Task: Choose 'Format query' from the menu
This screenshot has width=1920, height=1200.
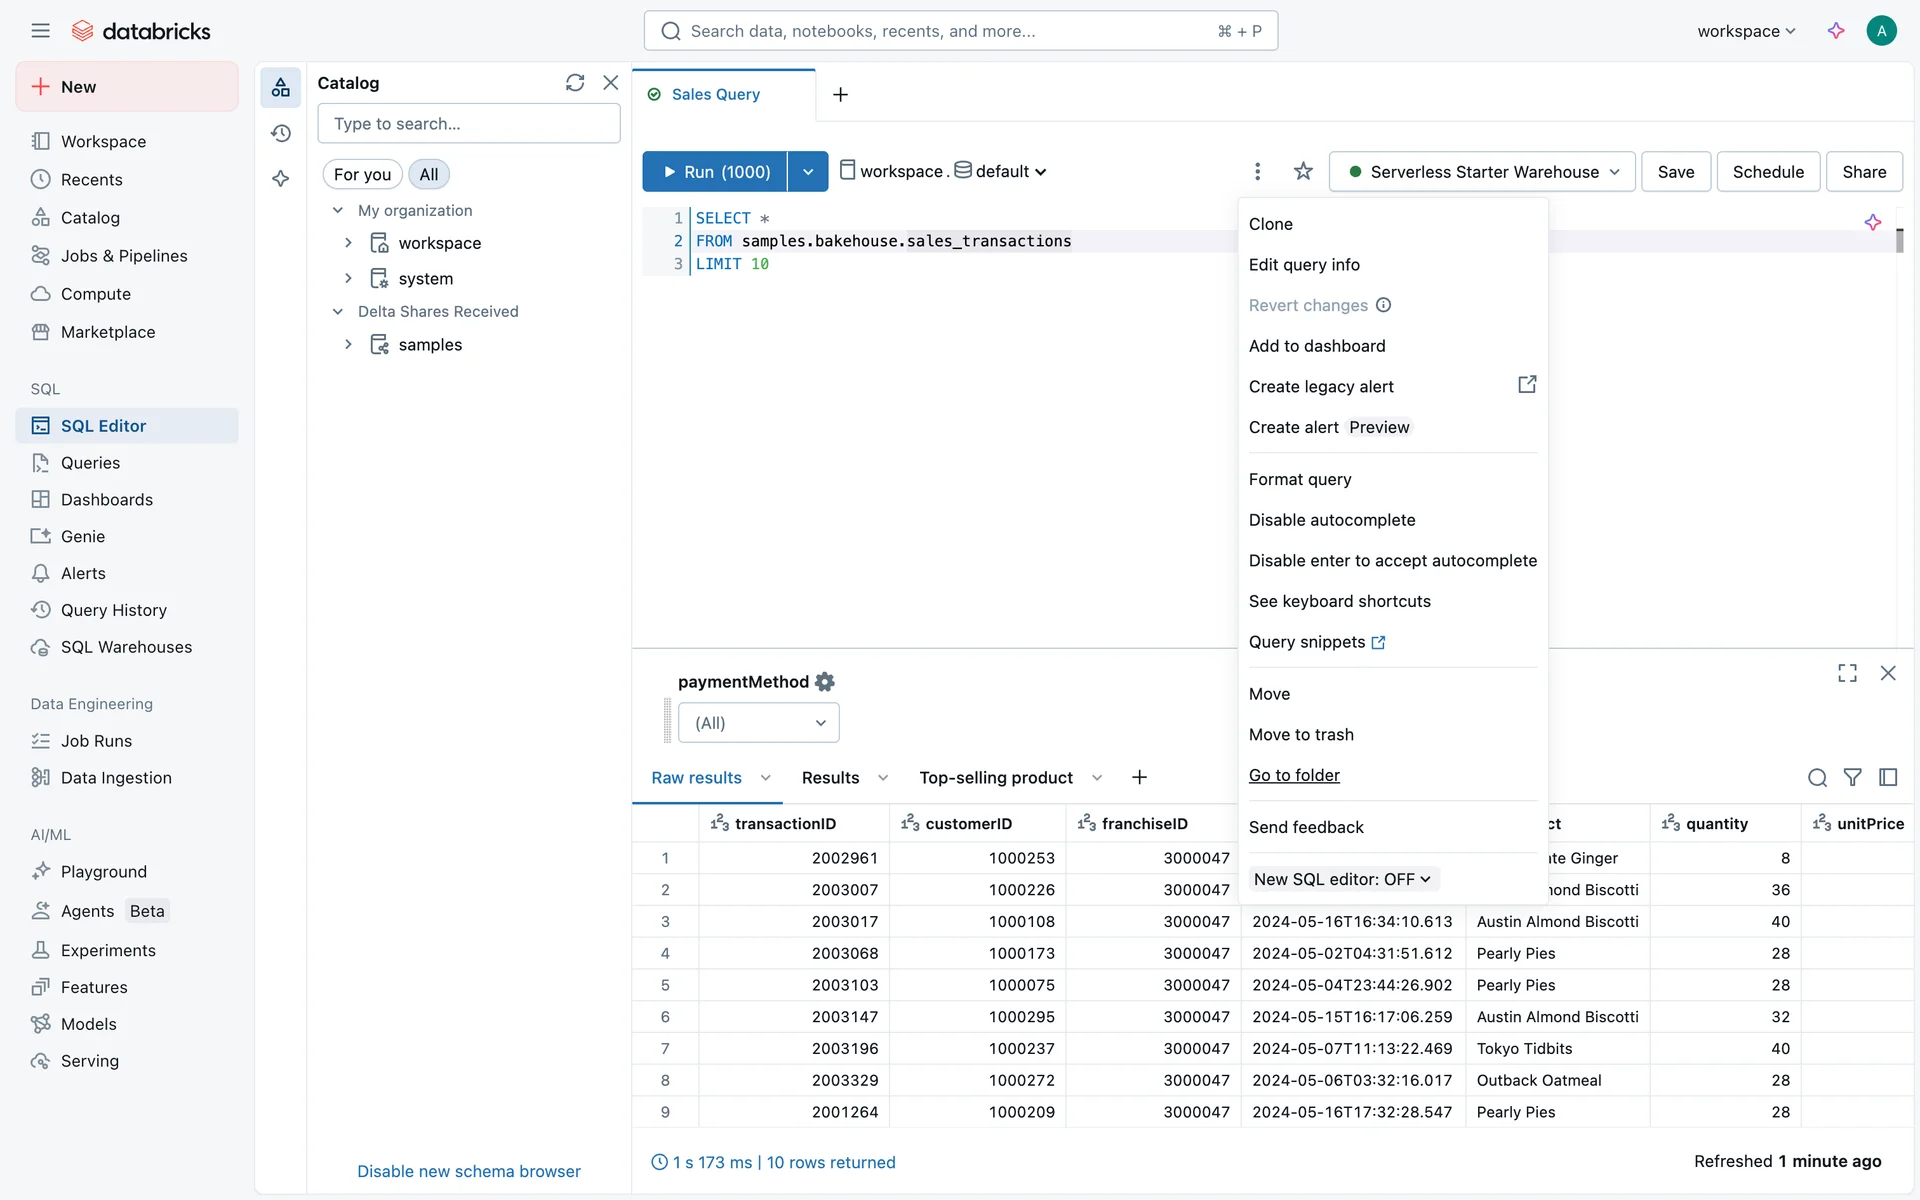Action: point(1299,480)
